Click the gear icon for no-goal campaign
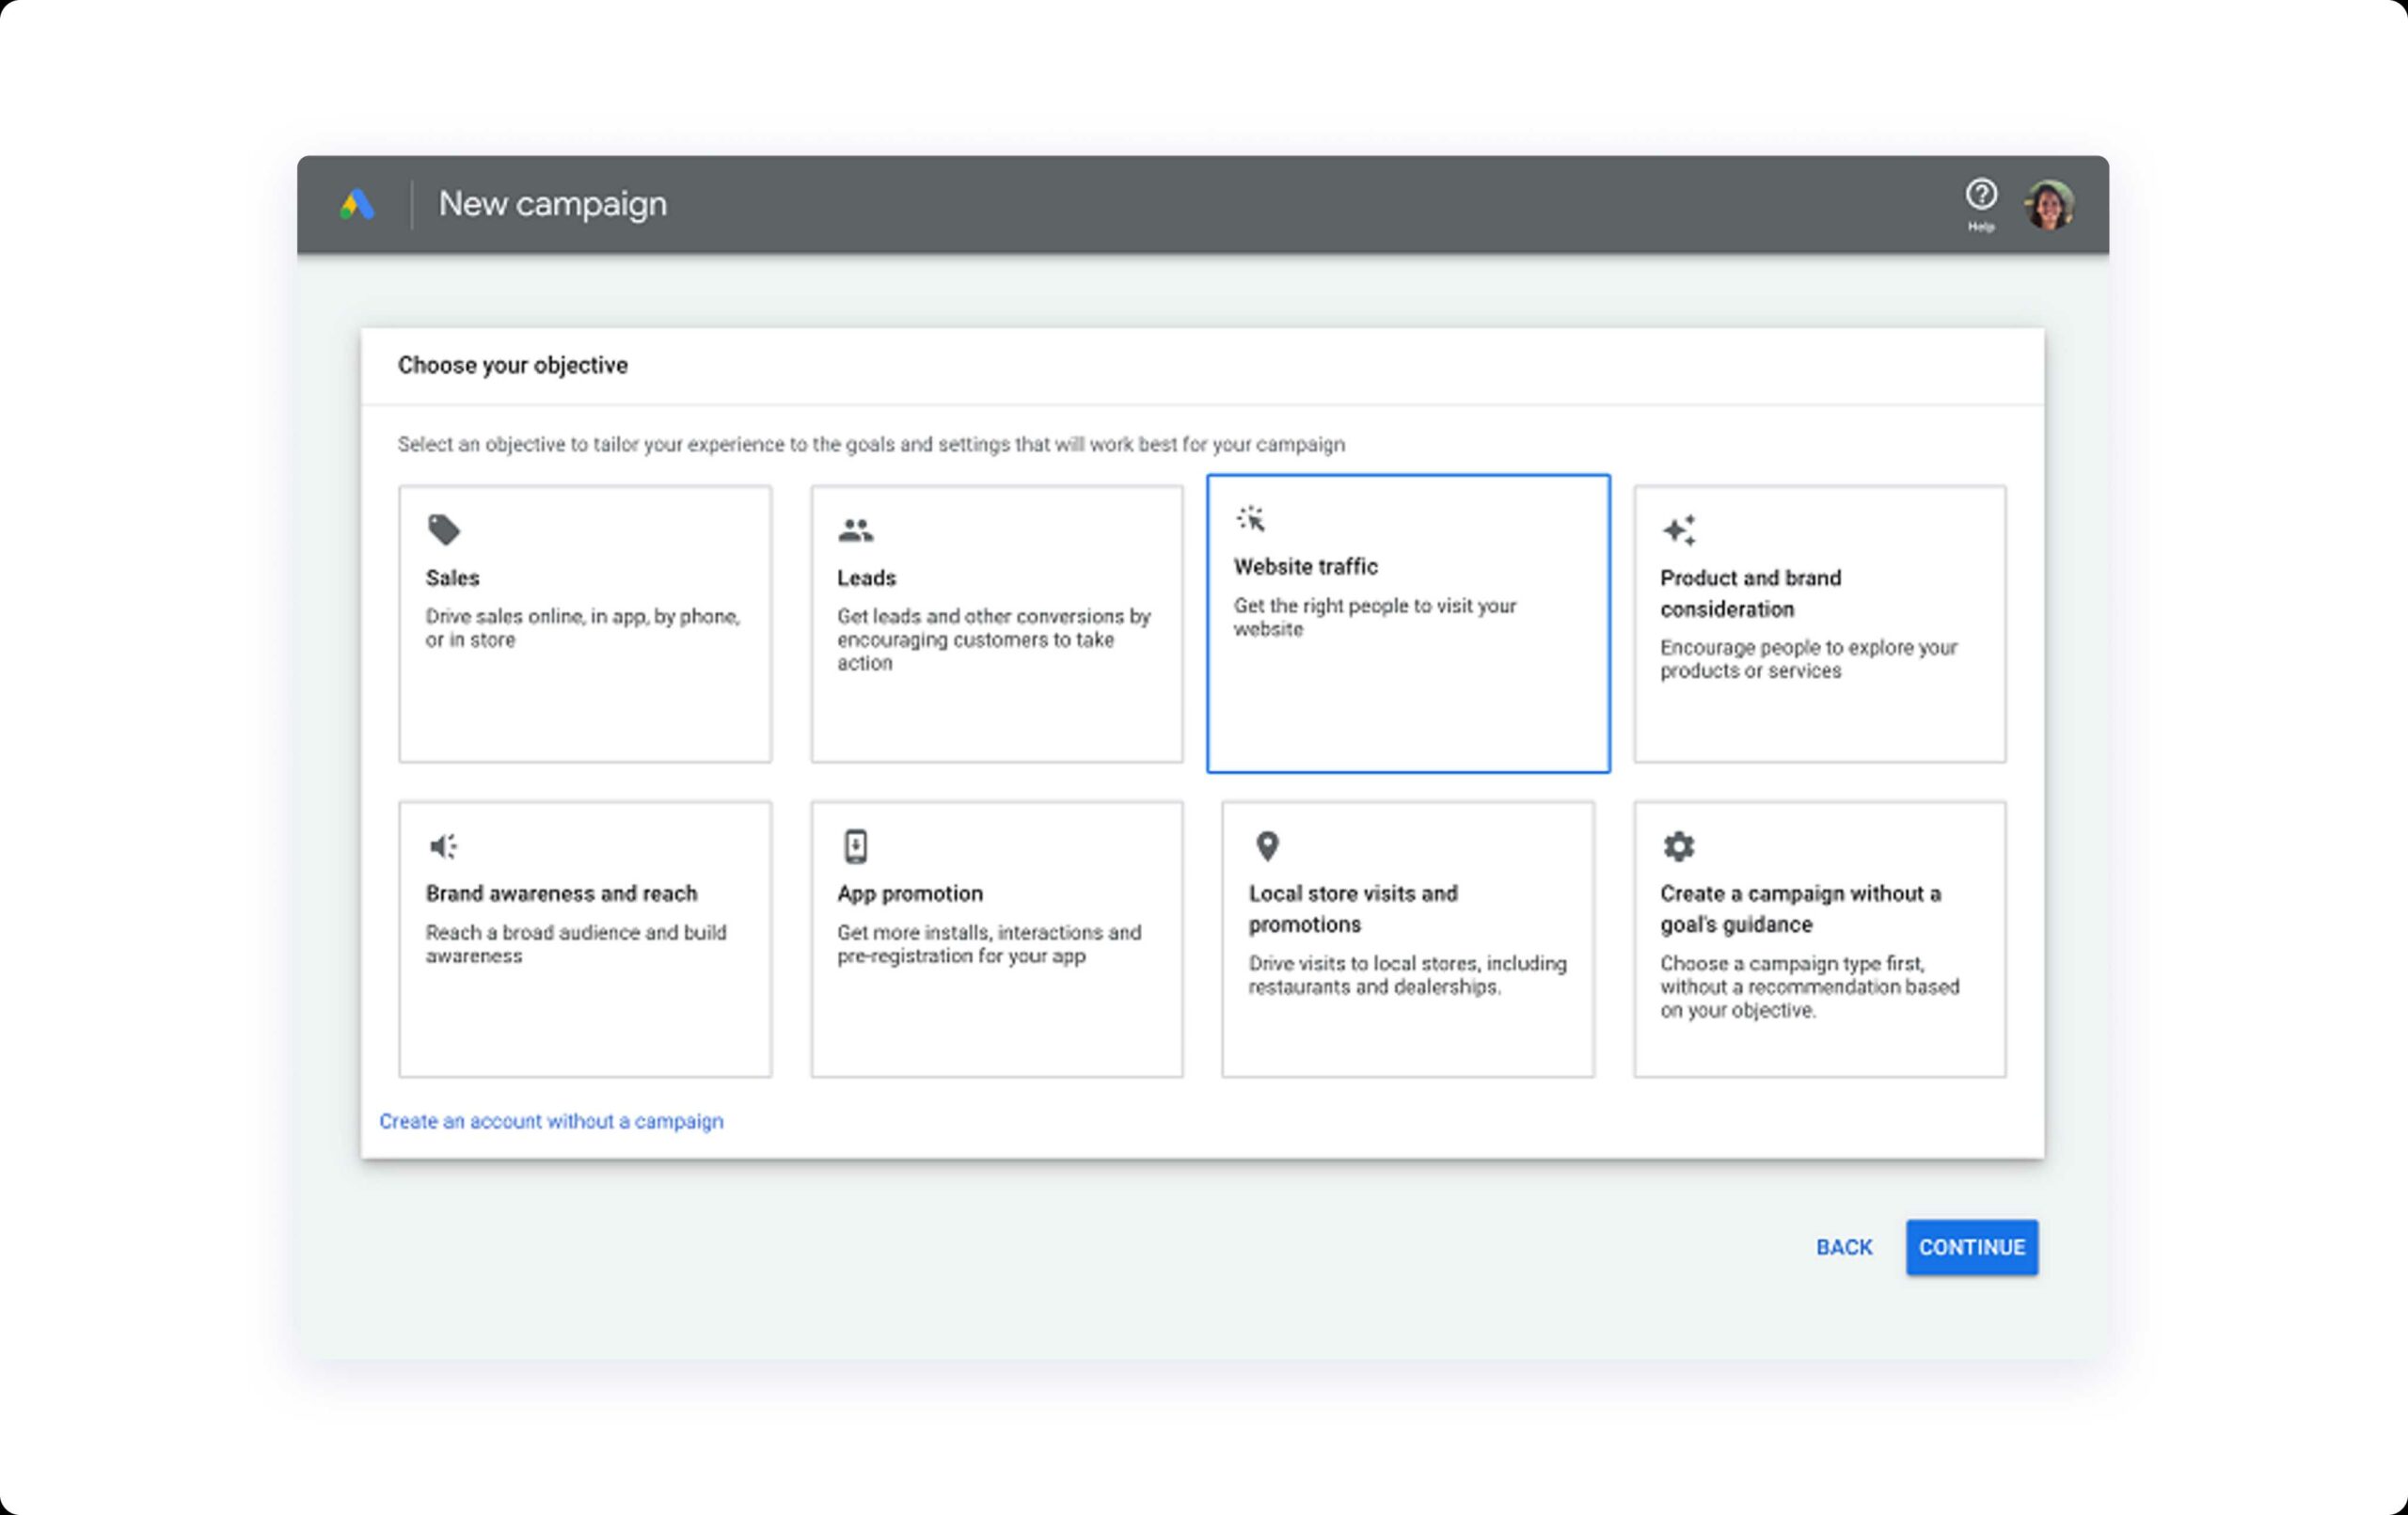The width and height of the screenshot is (2408, 1515). (1678, 846)
